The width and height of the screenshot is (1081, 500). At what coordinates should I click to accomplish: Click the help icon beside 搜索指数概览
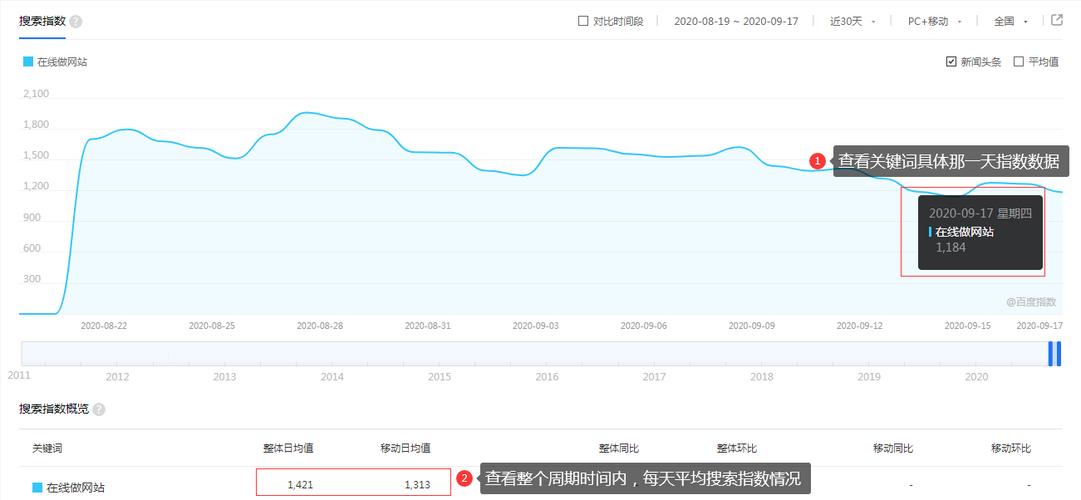coord(99,410)
